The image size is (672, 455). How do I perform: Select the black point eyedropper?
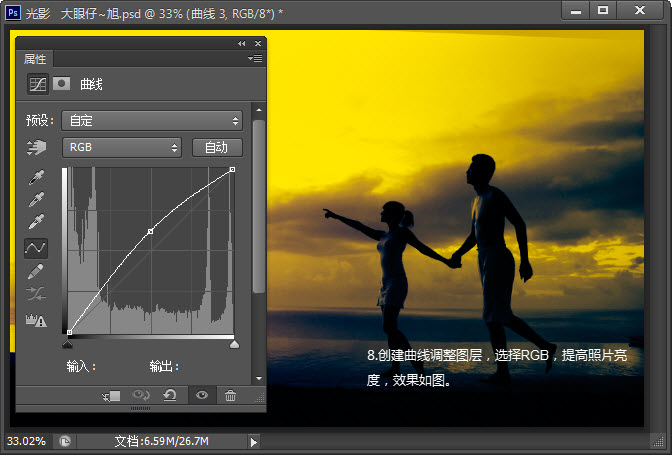[x=36, y=177]
